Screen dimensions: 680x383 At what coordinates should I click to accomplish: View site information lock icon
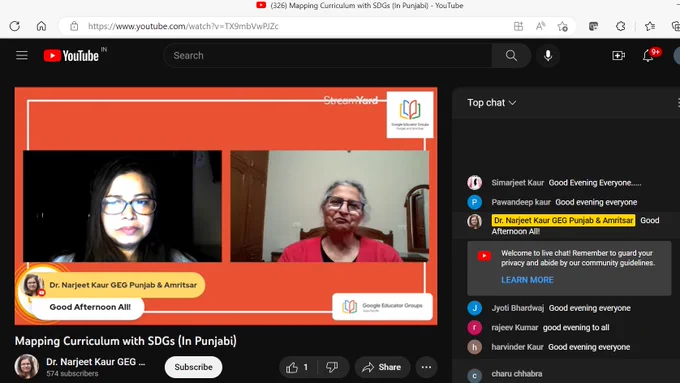tap(74, 26)
